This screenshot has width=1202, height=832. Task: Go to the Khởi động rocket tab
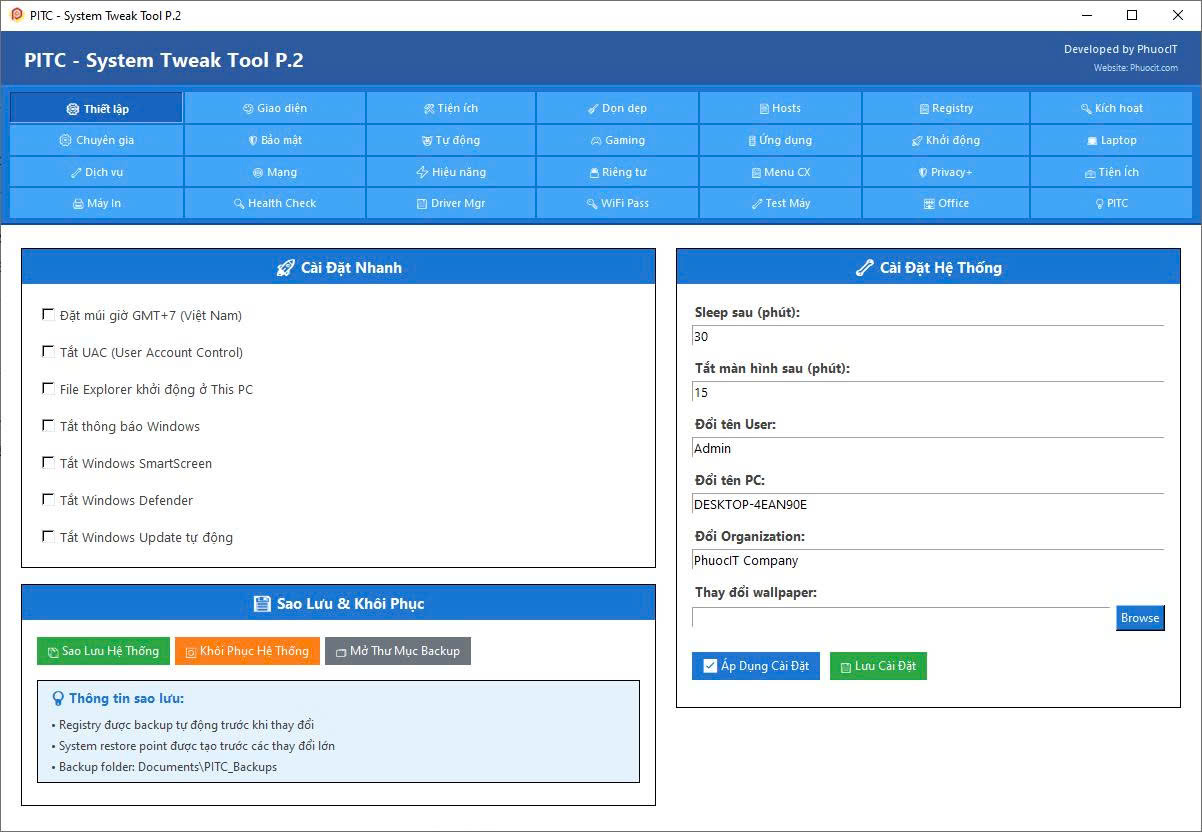(x=945, y=140)
